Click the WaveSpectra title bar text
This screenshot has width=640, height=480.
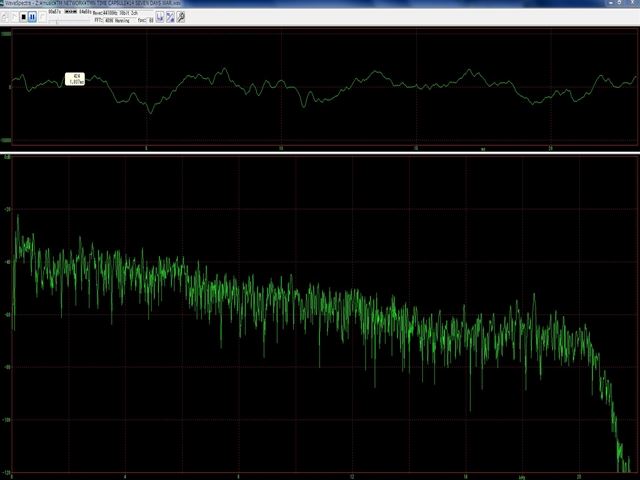click(x=93, y=3)
